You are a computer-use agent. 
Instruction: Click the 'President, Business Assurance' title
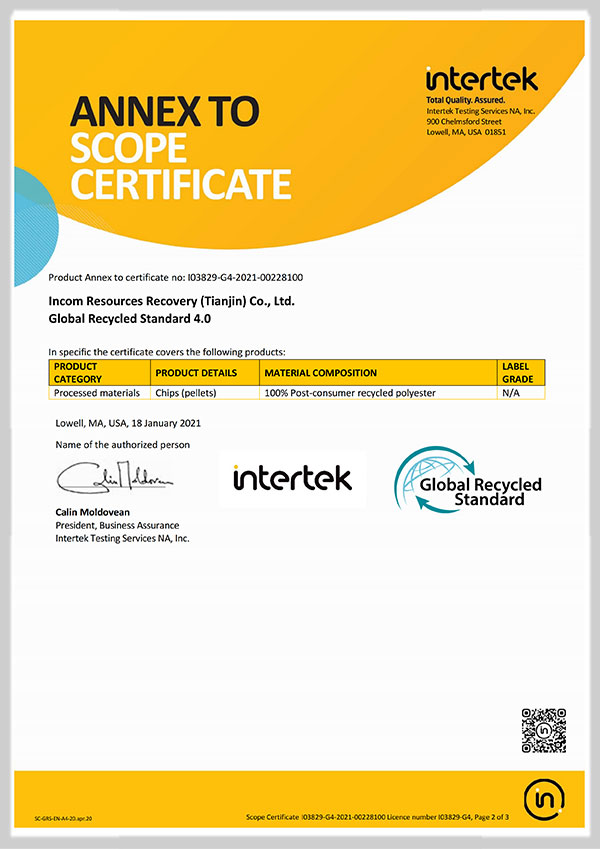117,526
